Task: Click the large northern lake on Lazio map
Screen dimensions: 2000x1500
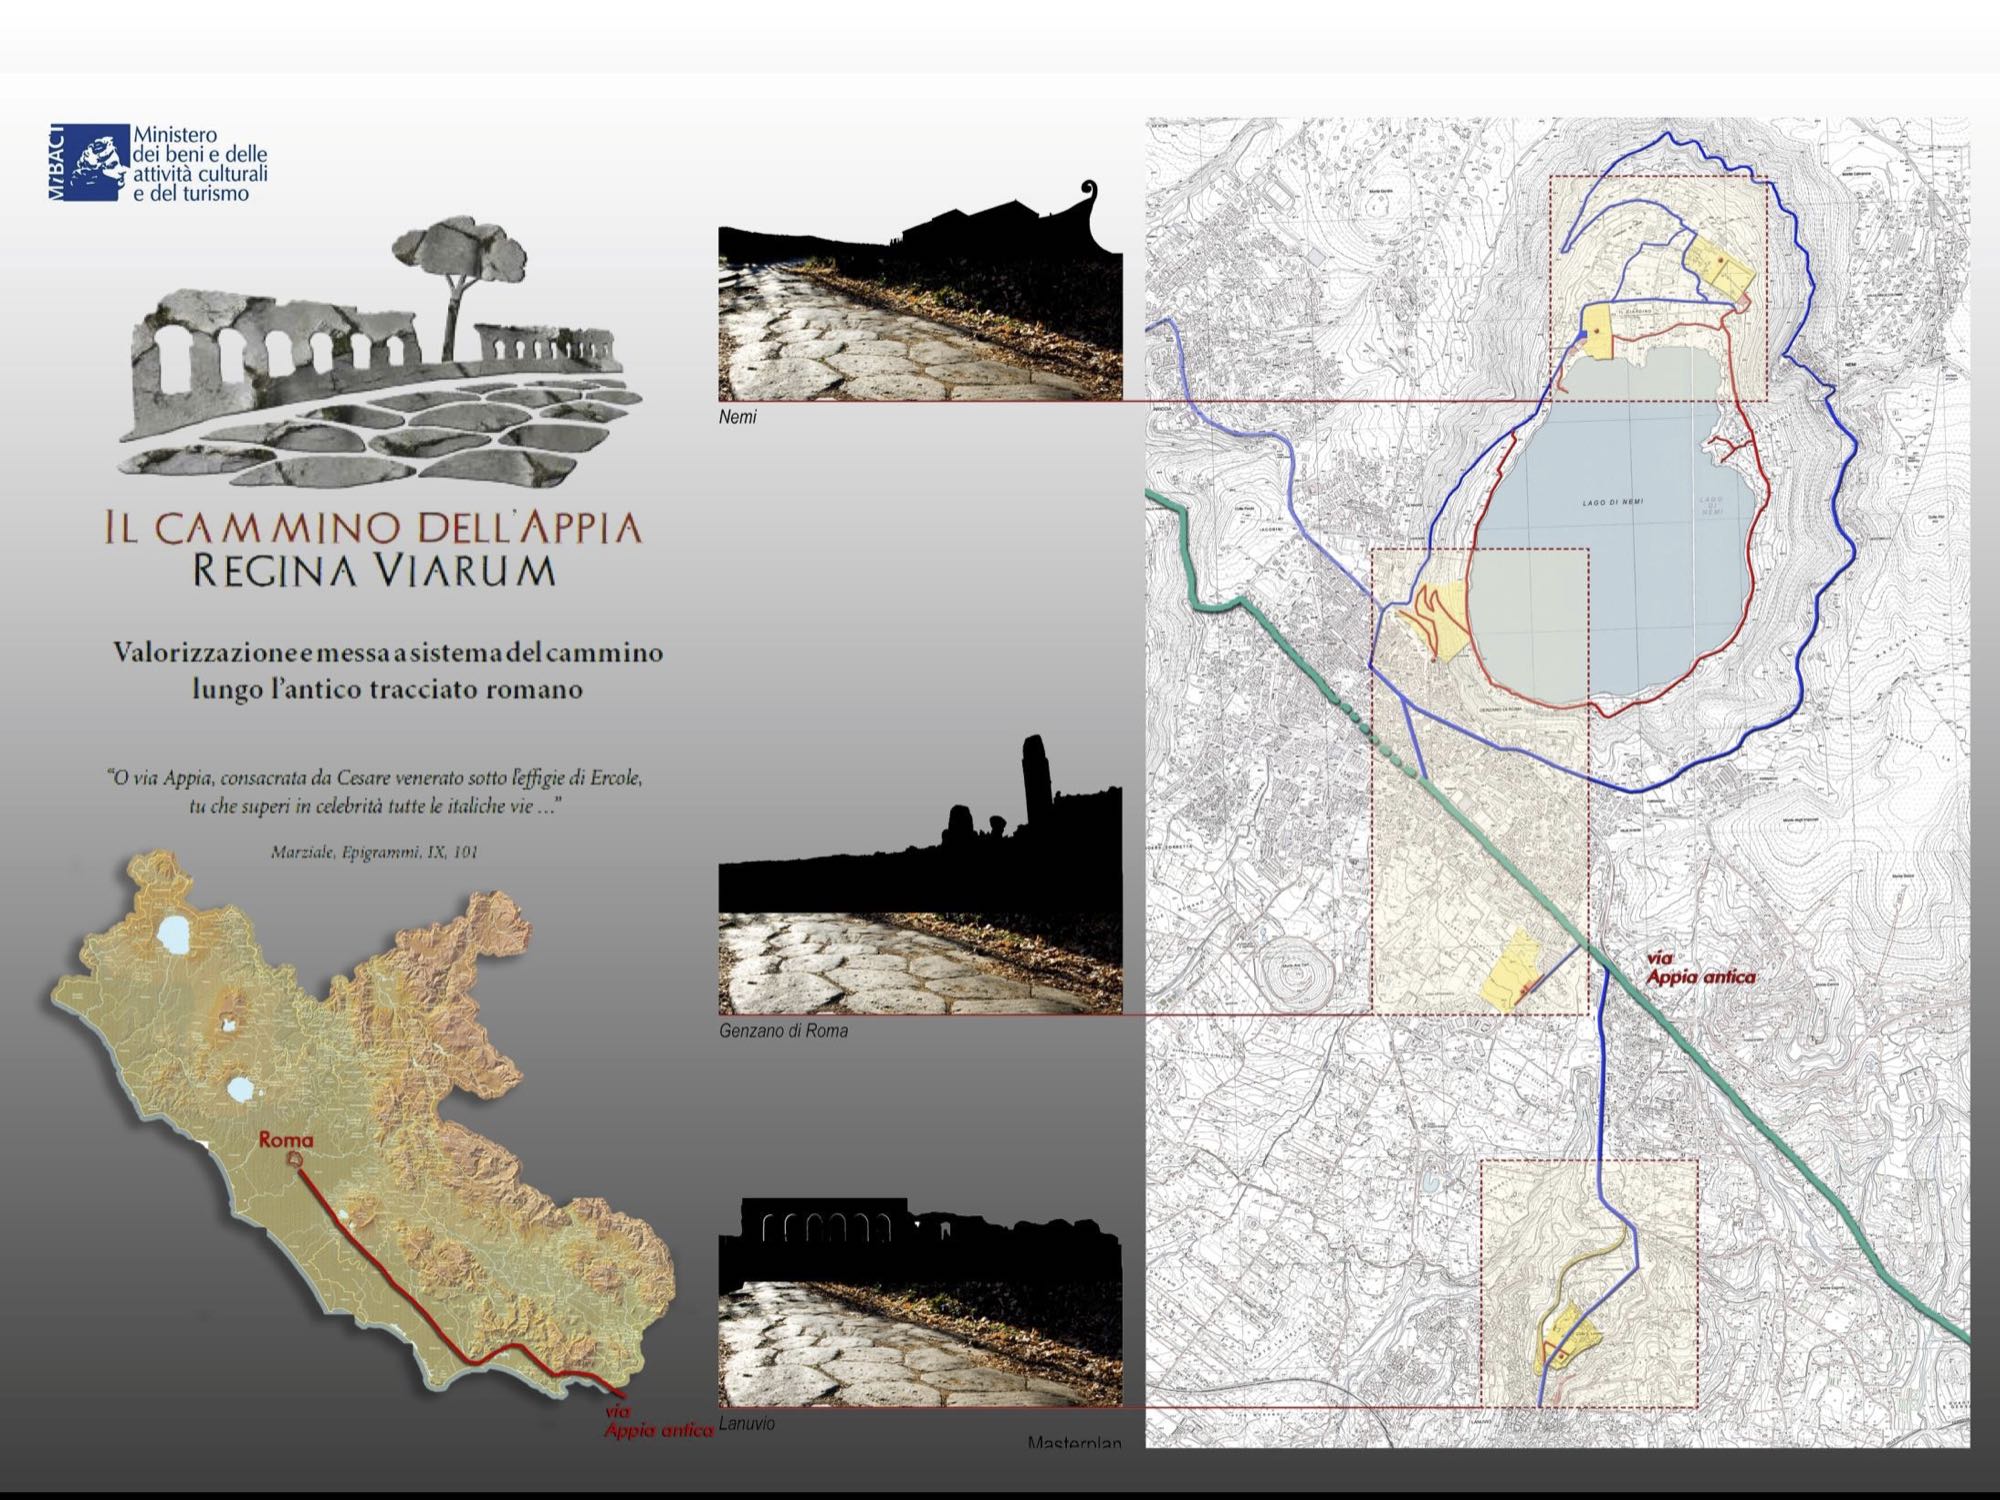Action: coord(173,936)
